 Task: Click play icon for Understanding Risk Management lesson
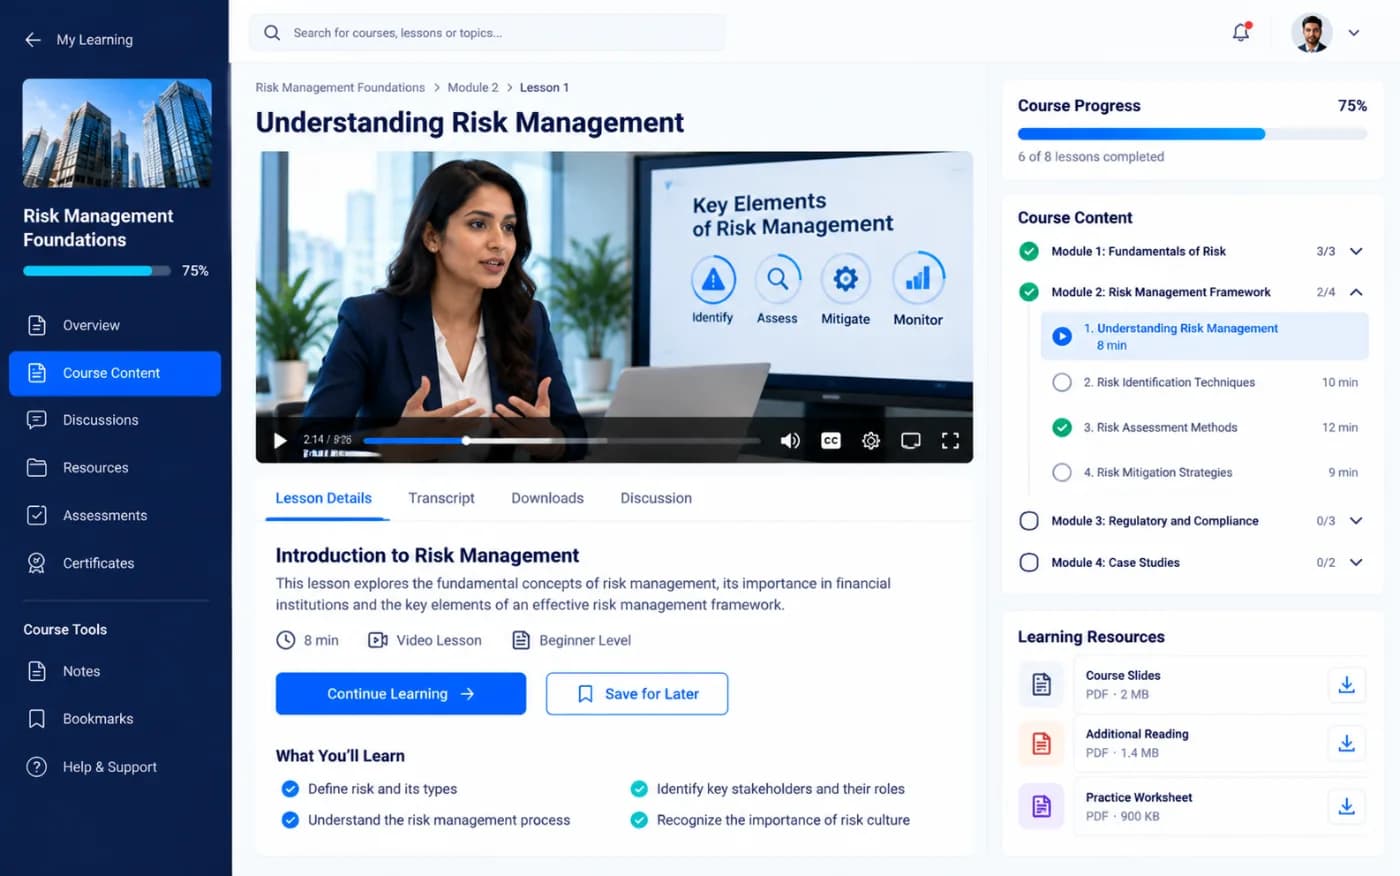tap(1062, 337)
